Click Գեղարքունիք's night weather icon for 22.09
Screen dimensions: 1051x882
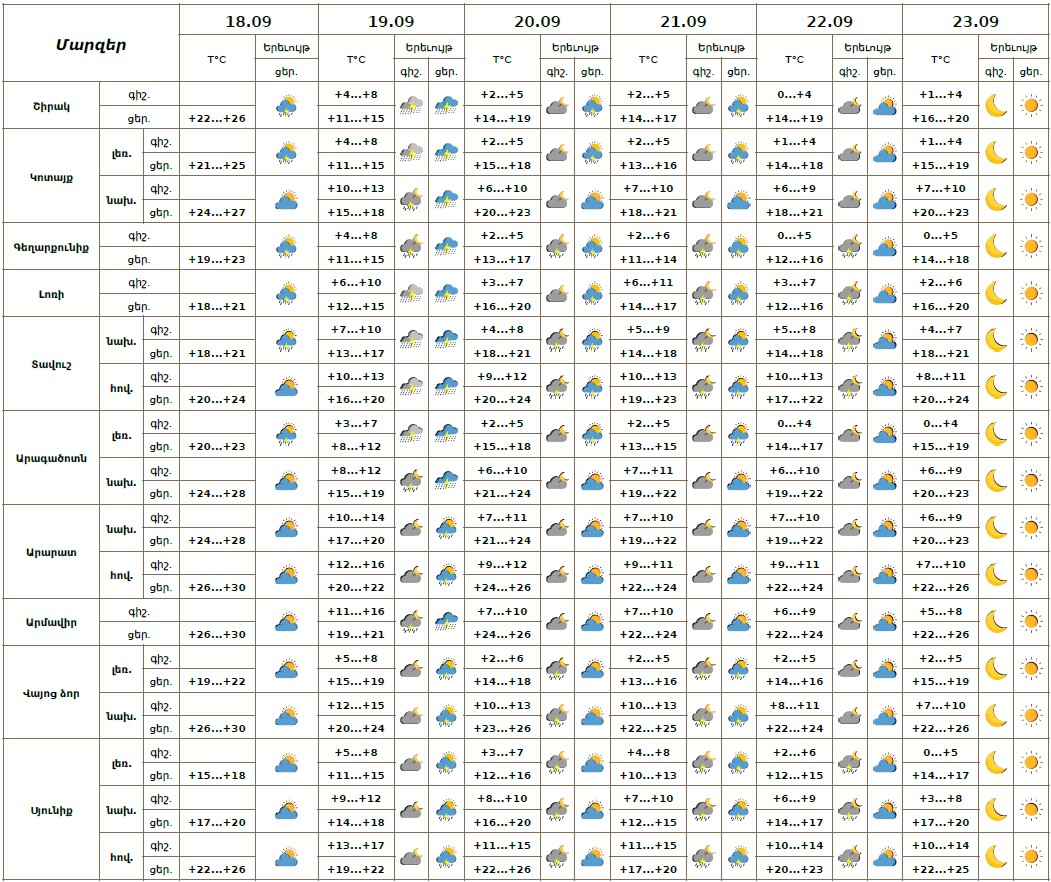849,246
